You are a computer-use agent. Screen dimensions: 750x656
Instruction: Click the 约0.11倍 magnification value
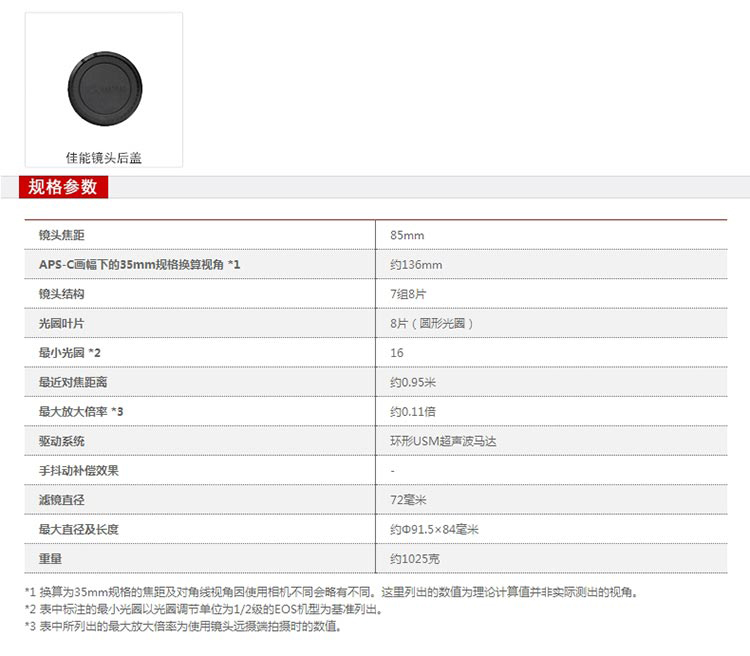(412, 411)
